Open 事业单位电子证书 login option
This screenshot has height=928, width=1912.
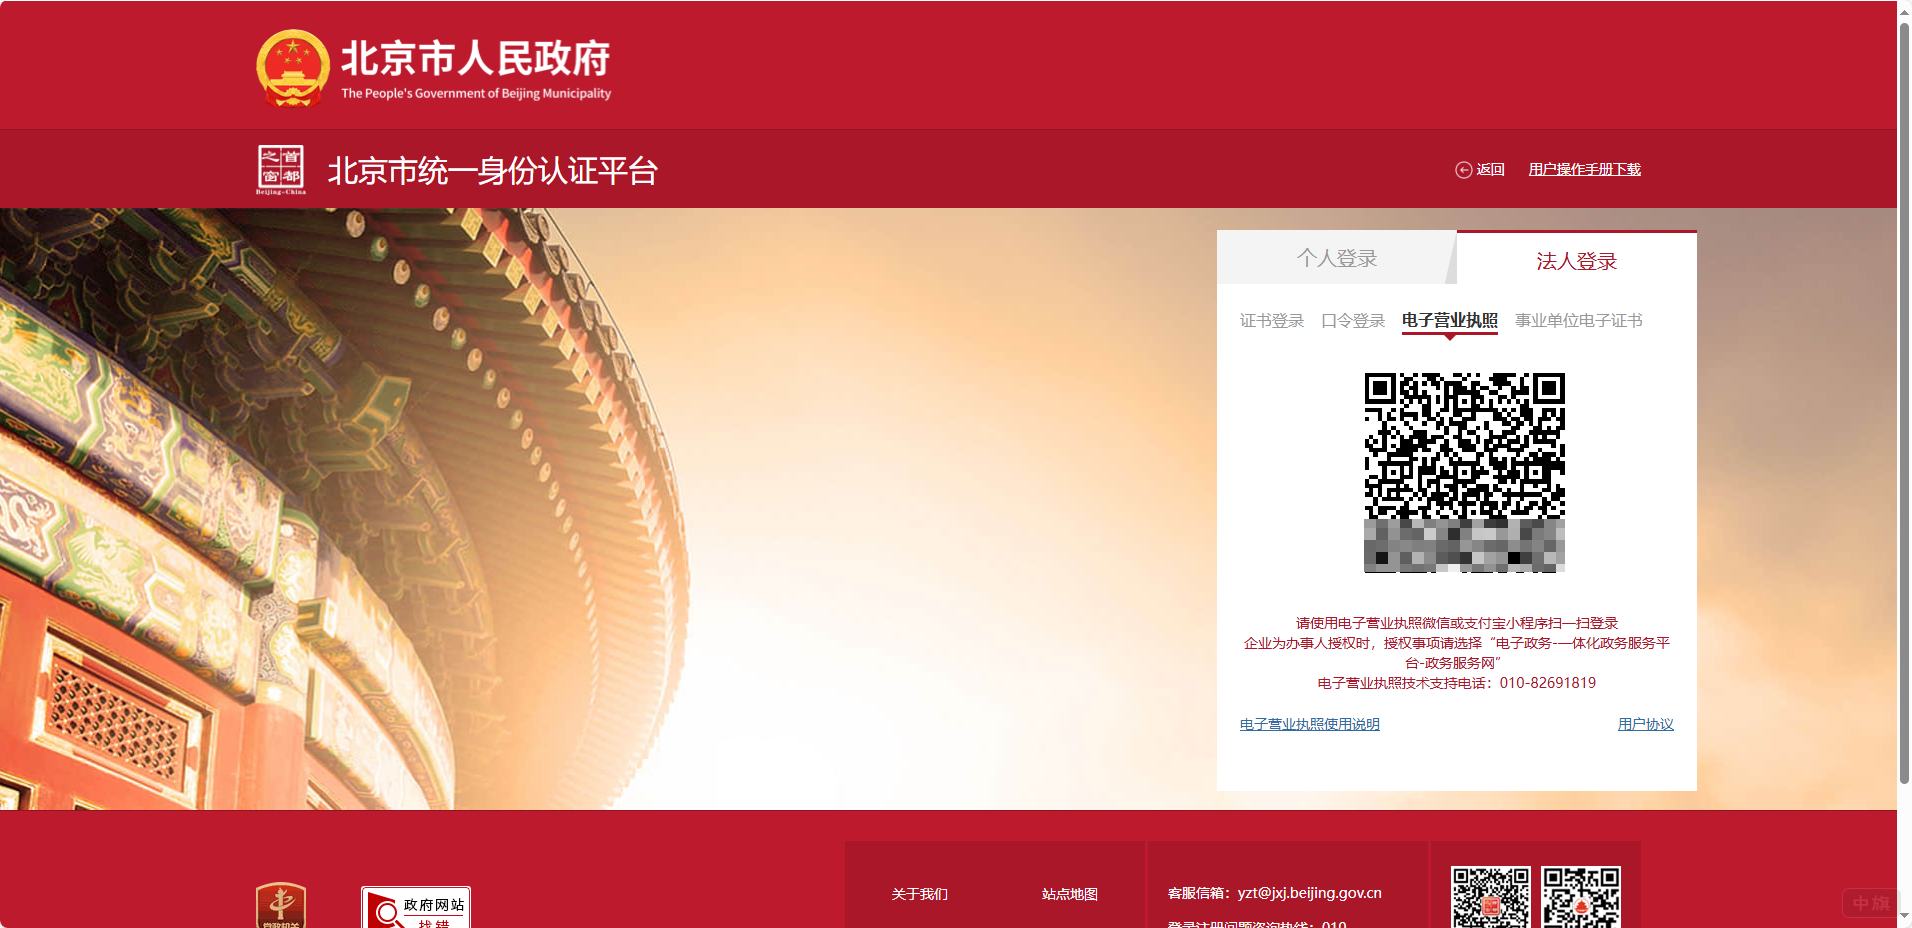[1578, 321]
